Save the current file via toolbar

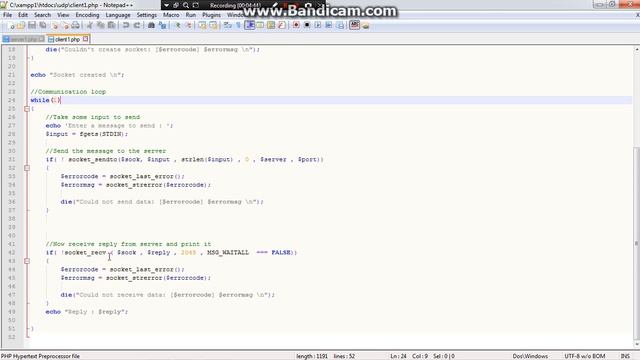31,25
